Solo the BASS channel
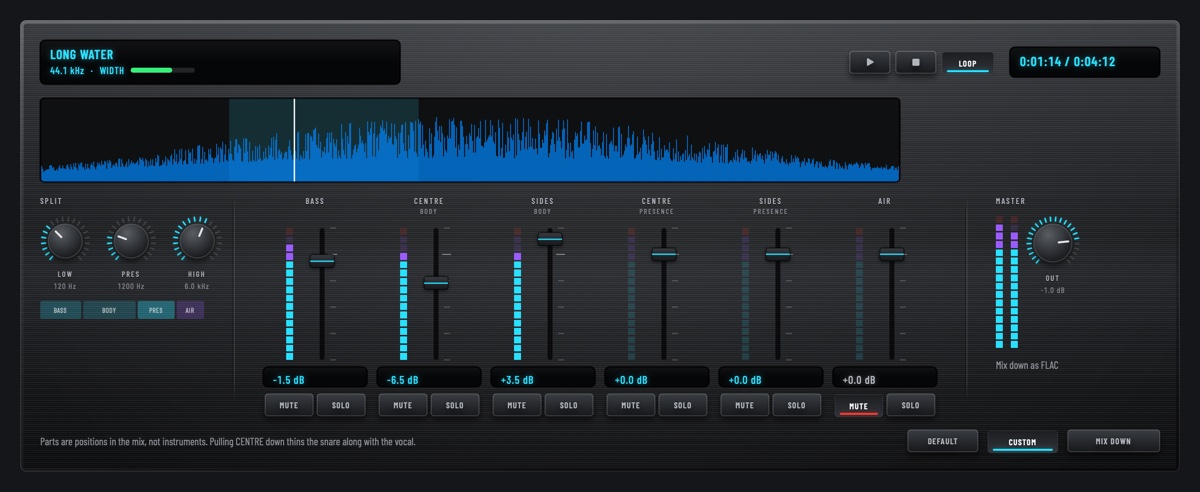The width and height of the screenshot is (1200, 492). point(341,405)
